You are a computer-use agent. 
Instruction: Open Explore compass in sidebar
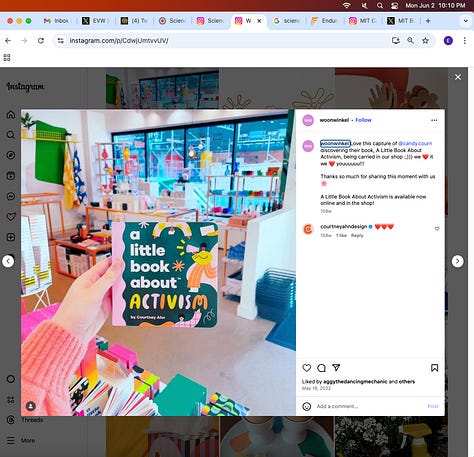[x=11, y=155]
